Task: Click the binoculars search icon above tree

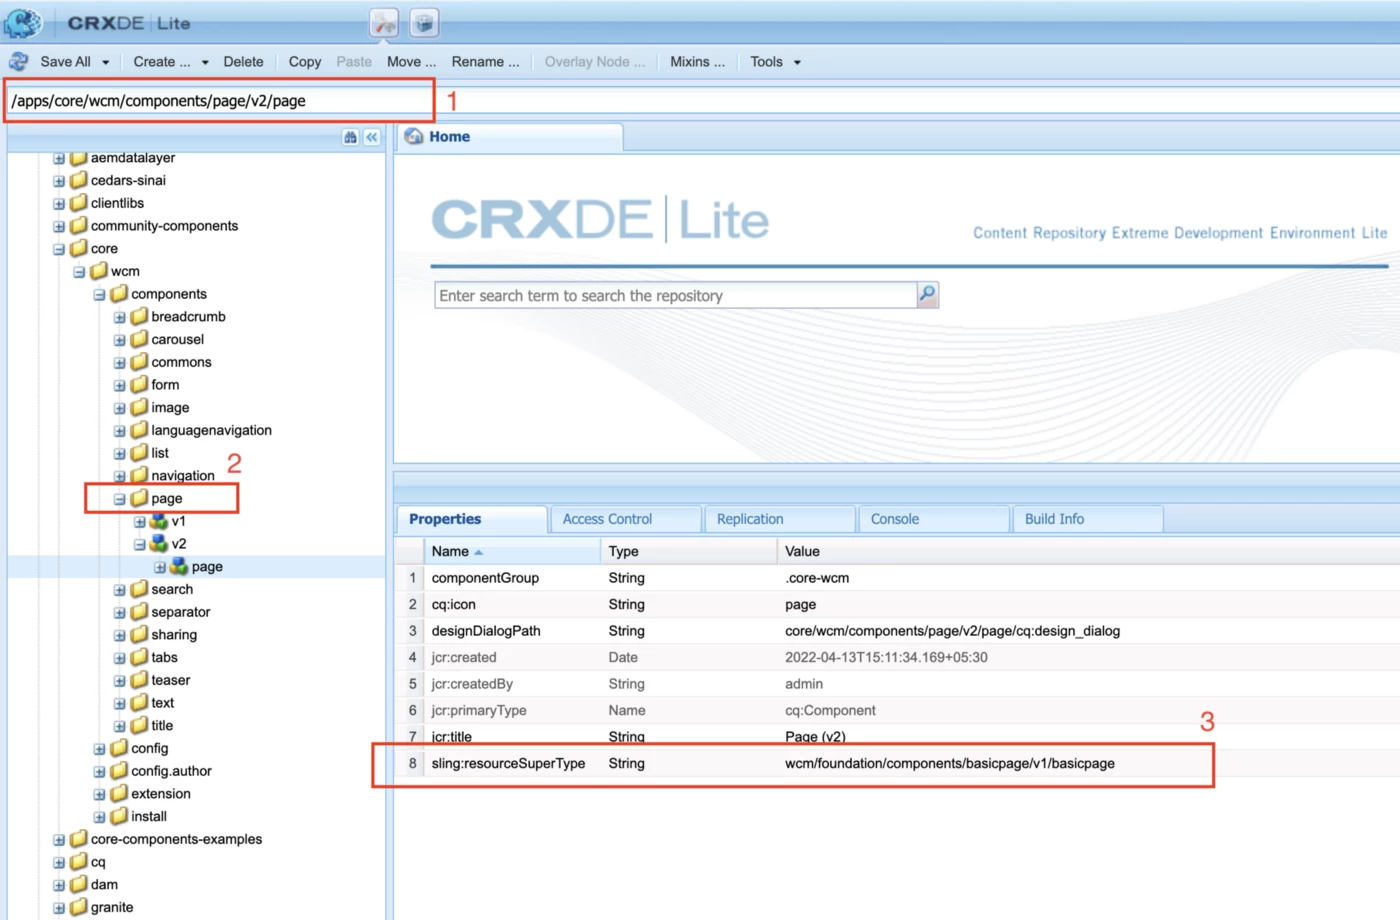Action: click(350, 137)
